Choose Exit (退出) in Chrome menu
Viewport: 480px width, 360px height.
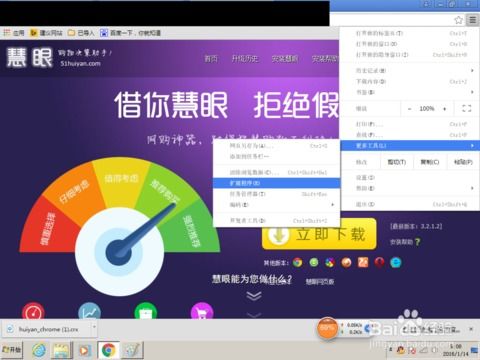click(x=410, y=204)
